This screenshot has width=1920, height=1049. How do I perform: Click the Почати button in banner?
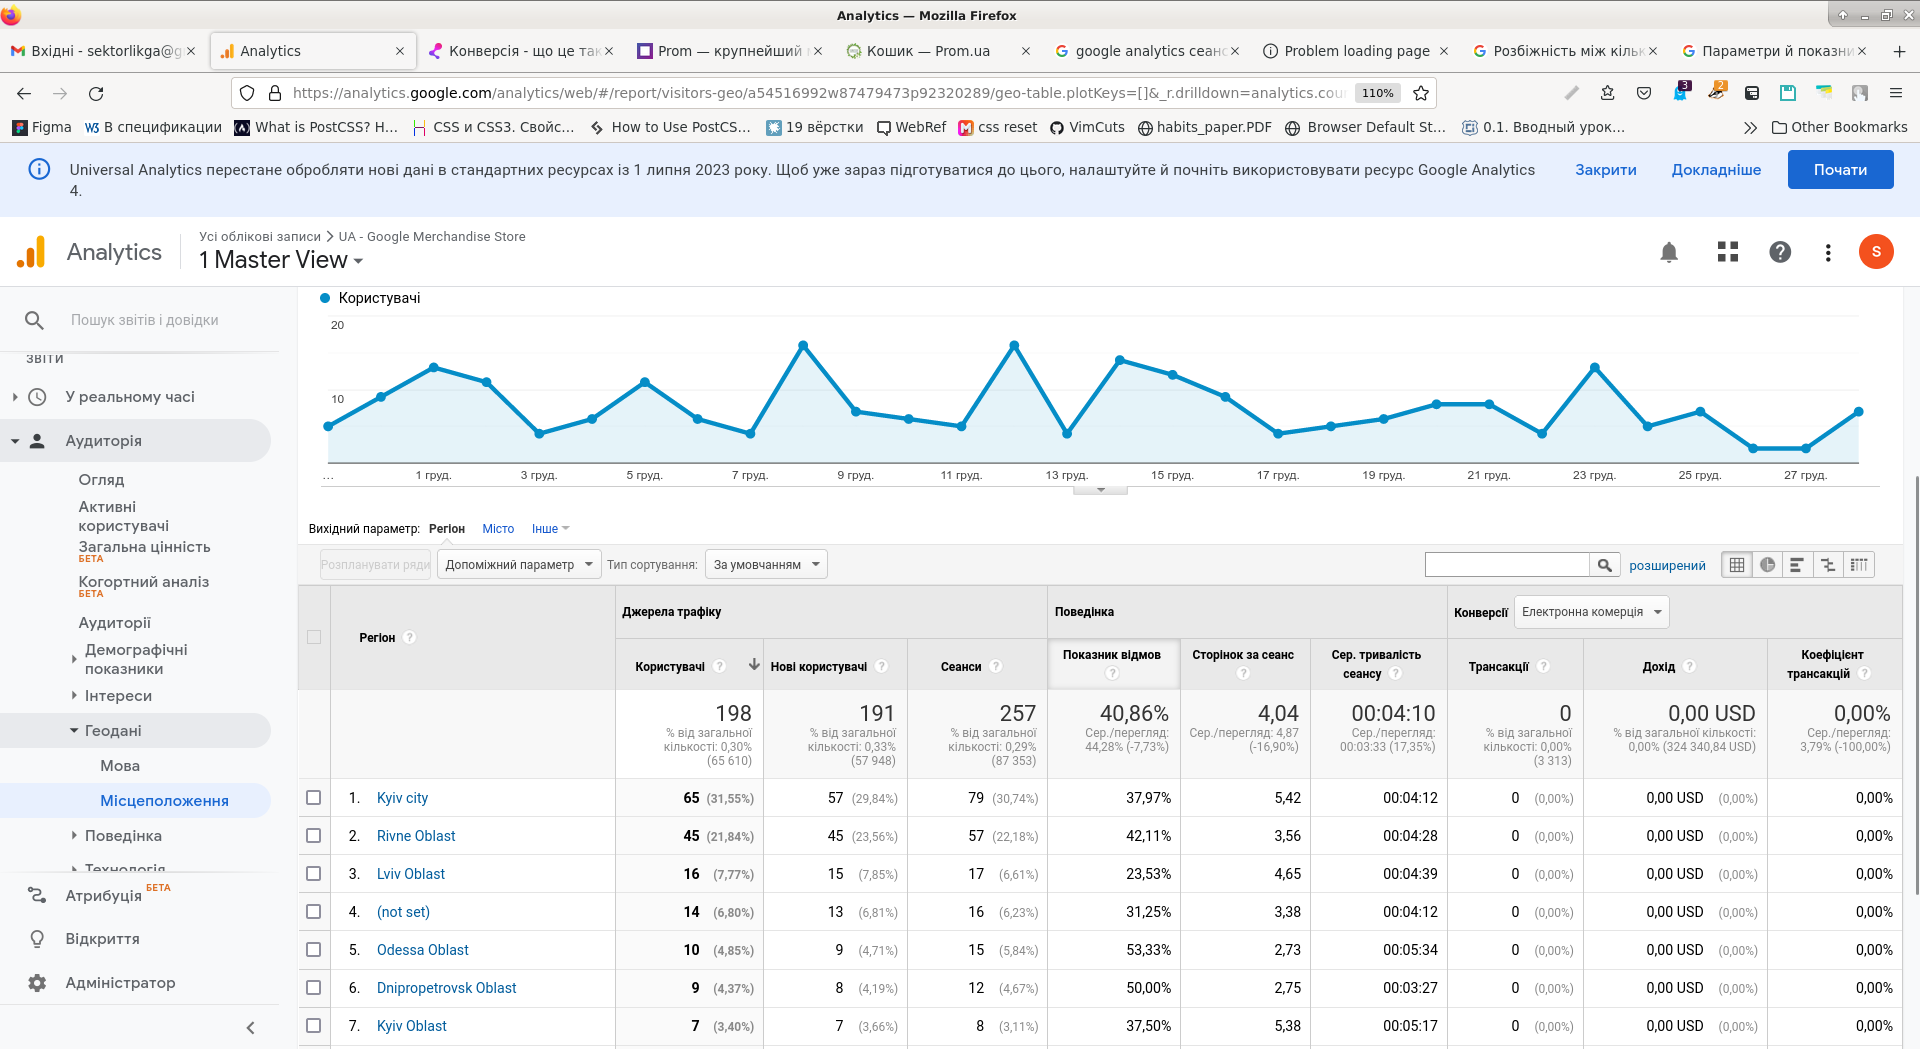[x=1840, y=170]
